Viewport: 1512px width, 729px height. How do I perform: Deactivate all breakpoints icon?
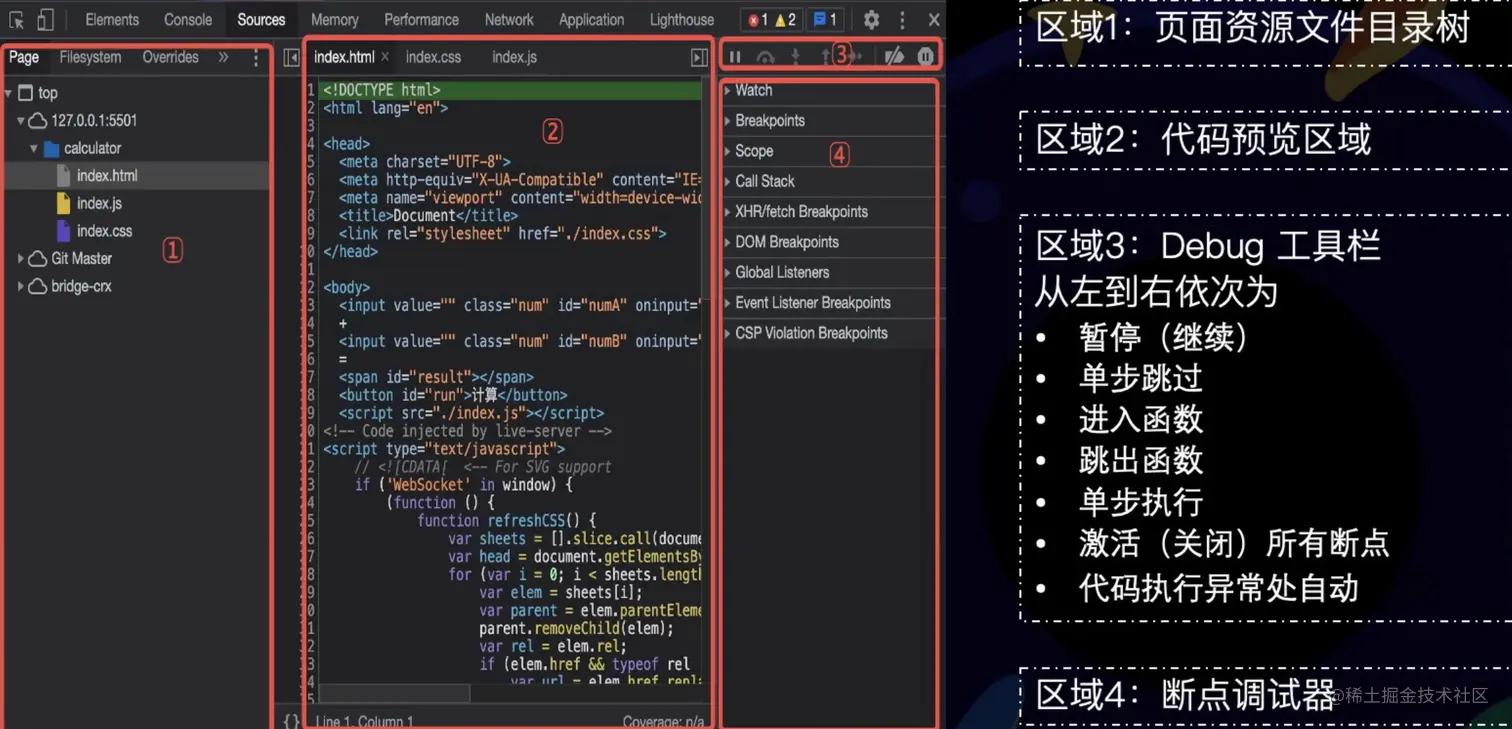[x=894, y=57]
